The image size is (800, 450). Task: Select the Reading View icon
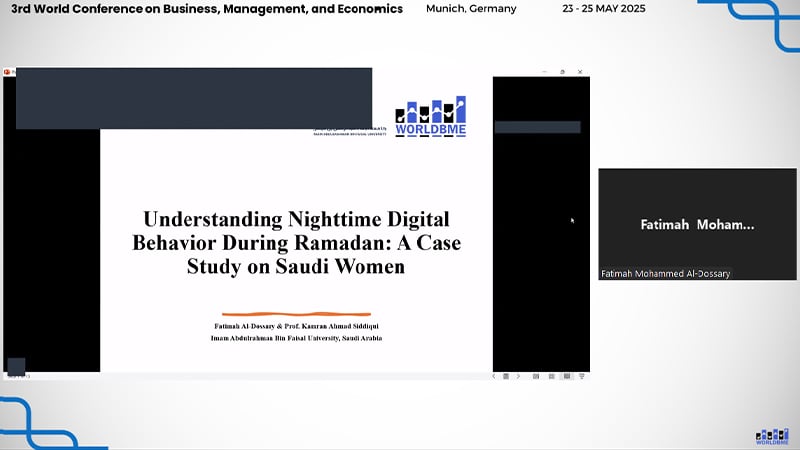[567, 376]
